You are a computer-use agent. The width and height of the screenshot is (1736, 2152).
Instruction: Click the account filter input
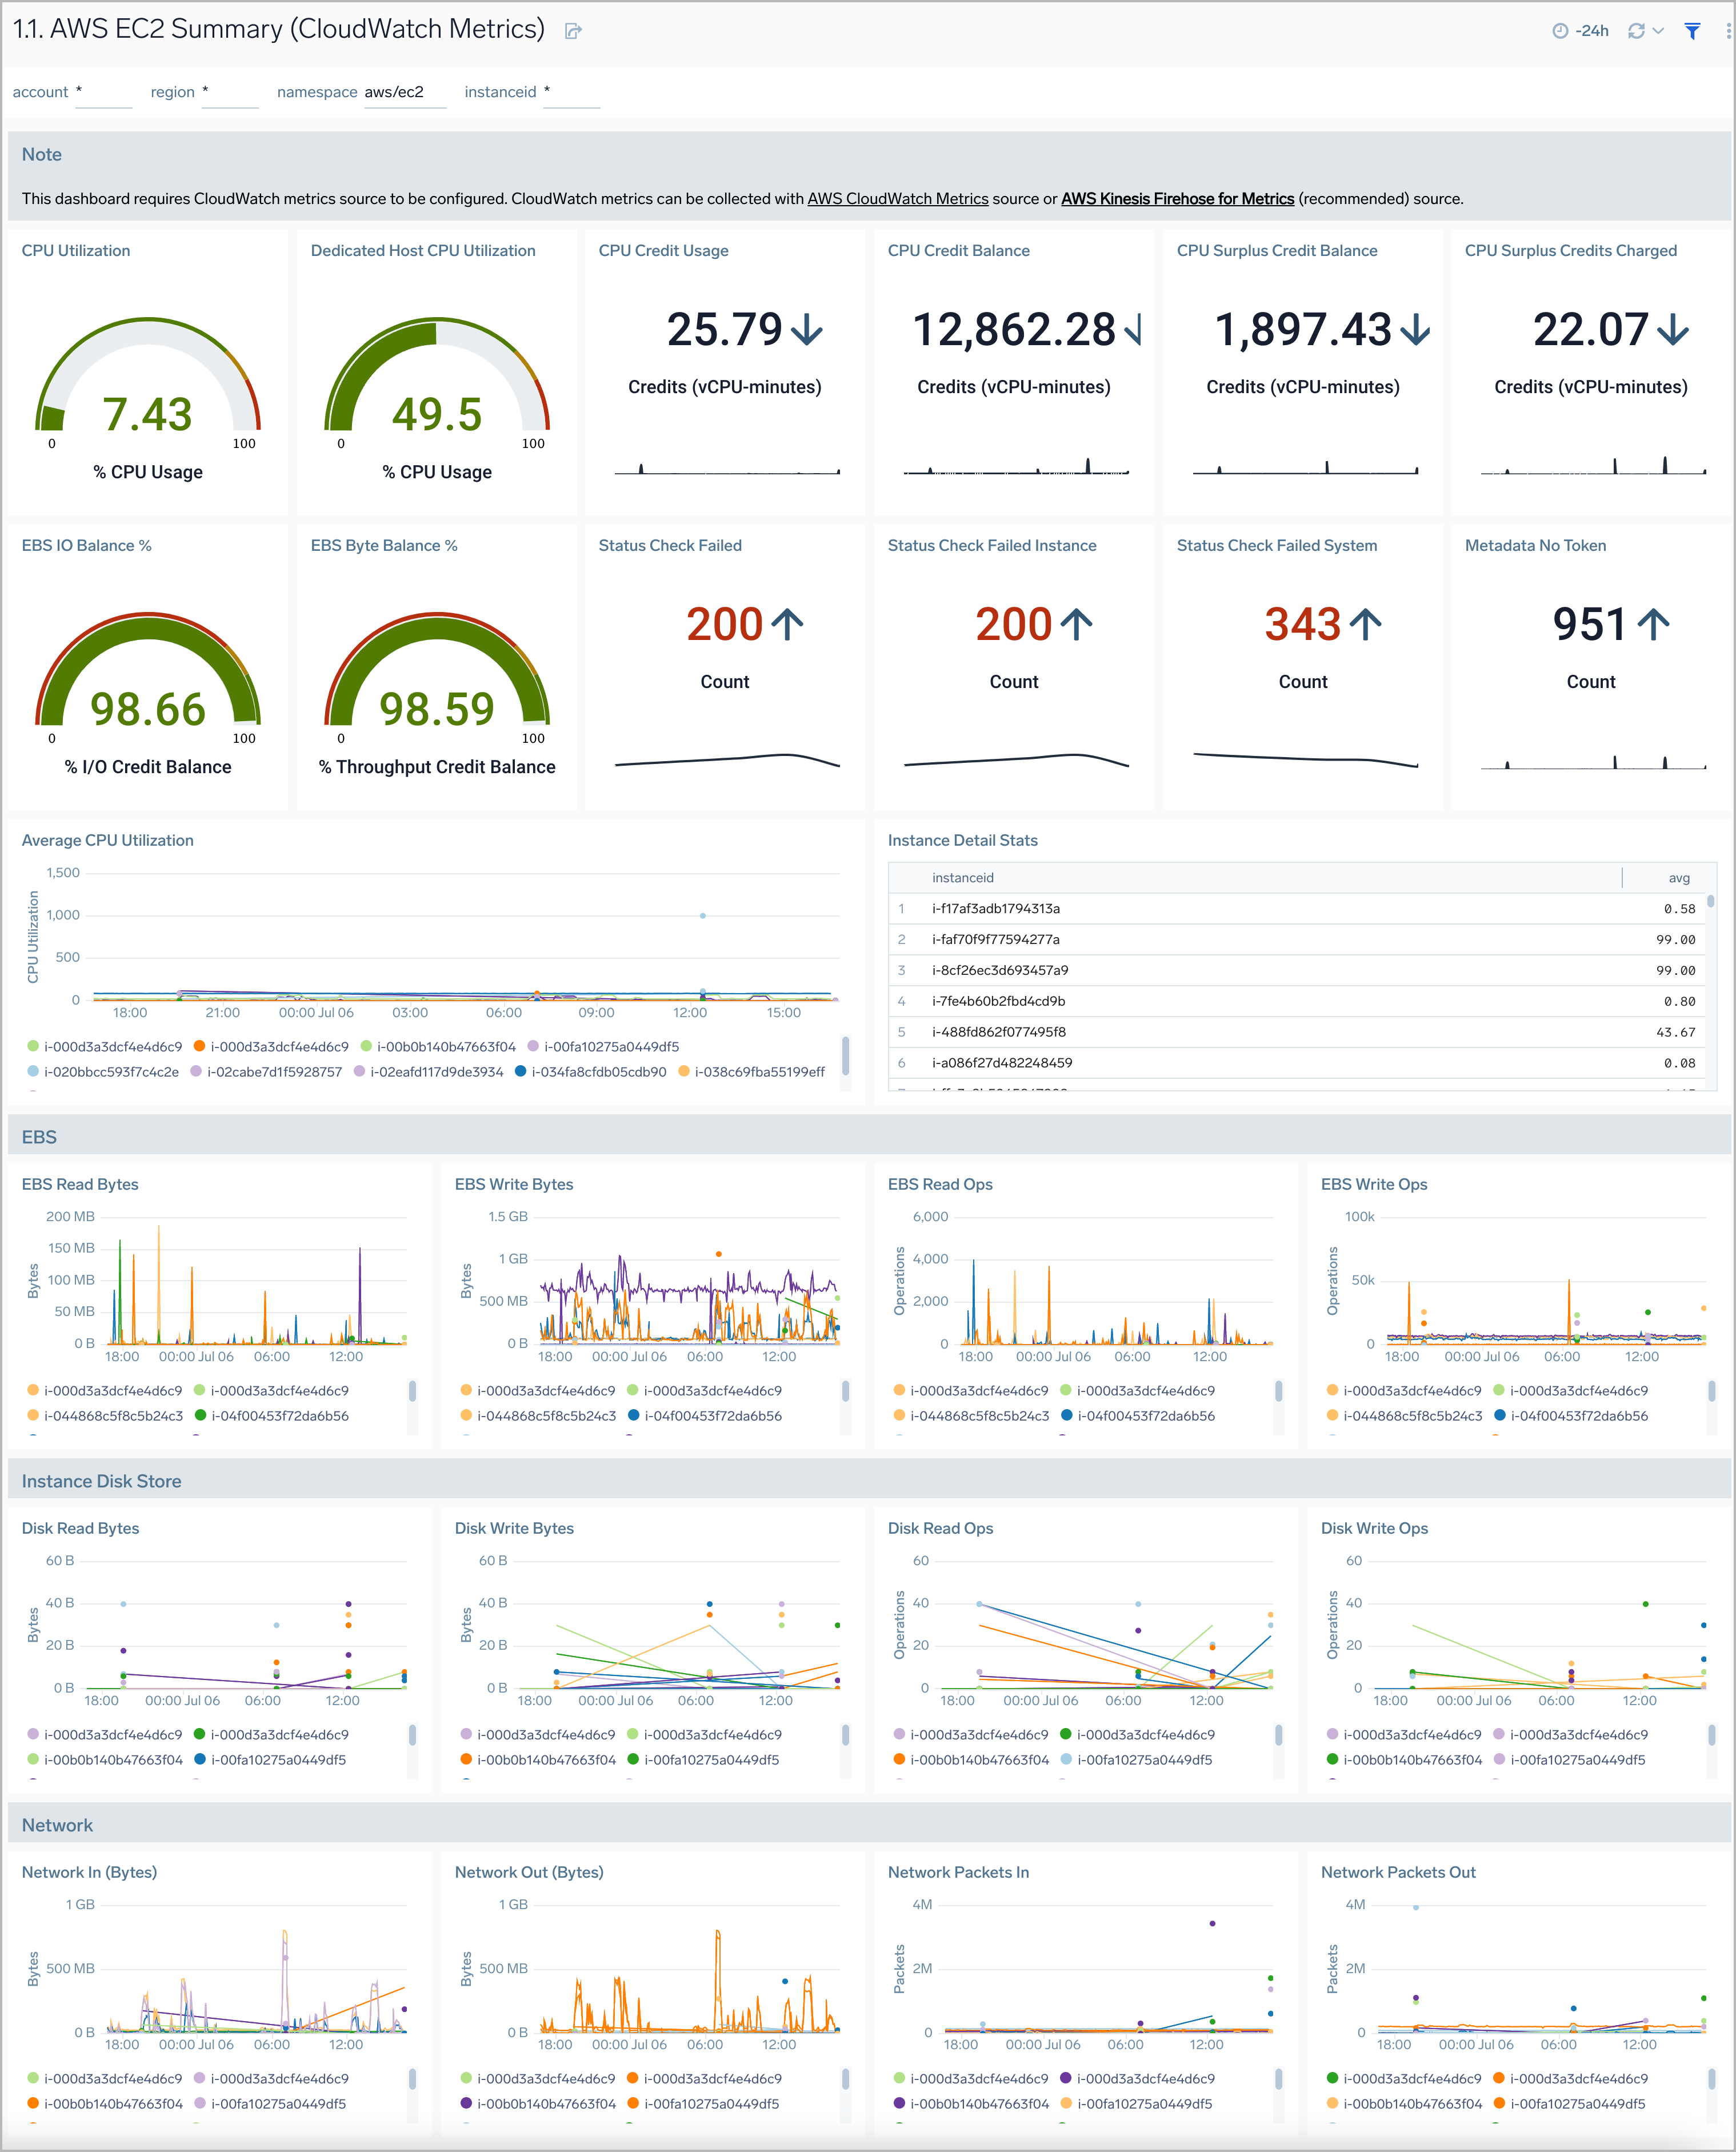point(104,92)
